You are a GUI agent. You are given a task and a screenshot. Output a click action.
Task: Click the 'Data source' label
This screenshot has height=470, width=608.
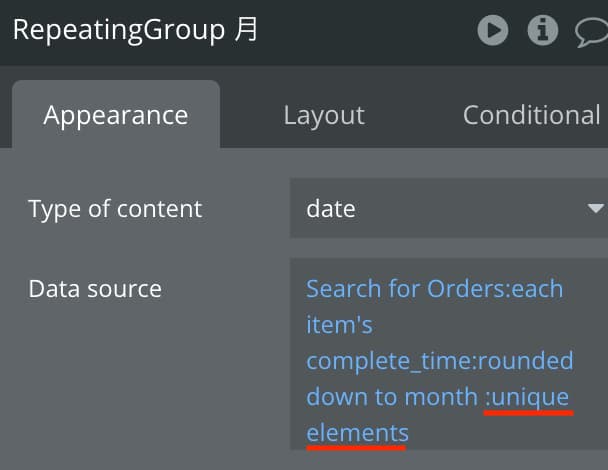coord(95,289)
